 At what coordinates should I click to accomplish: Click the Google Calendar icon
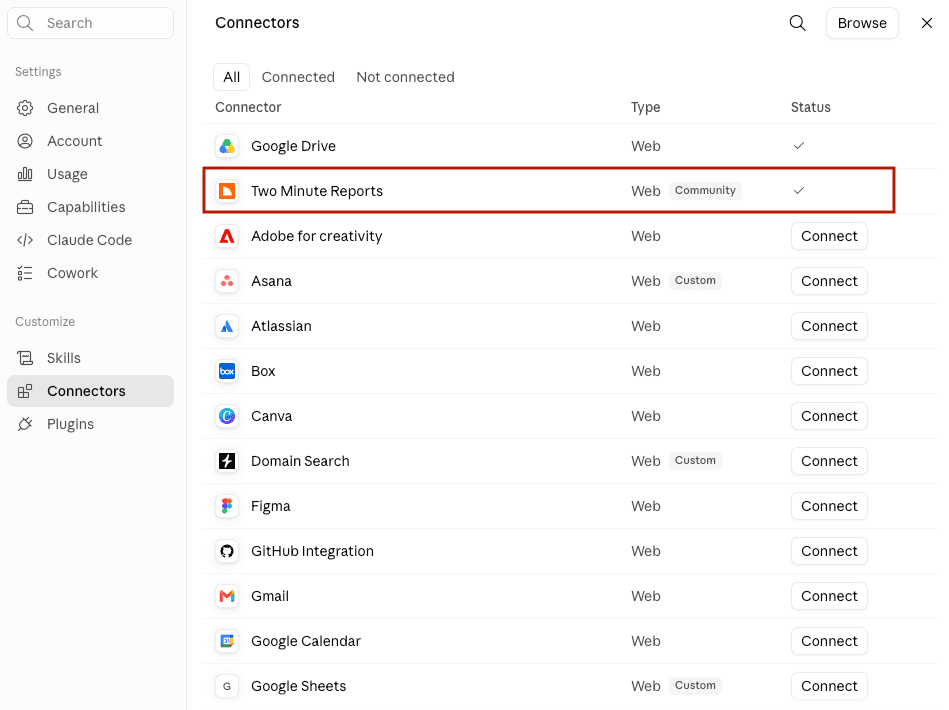click(227, 641)
